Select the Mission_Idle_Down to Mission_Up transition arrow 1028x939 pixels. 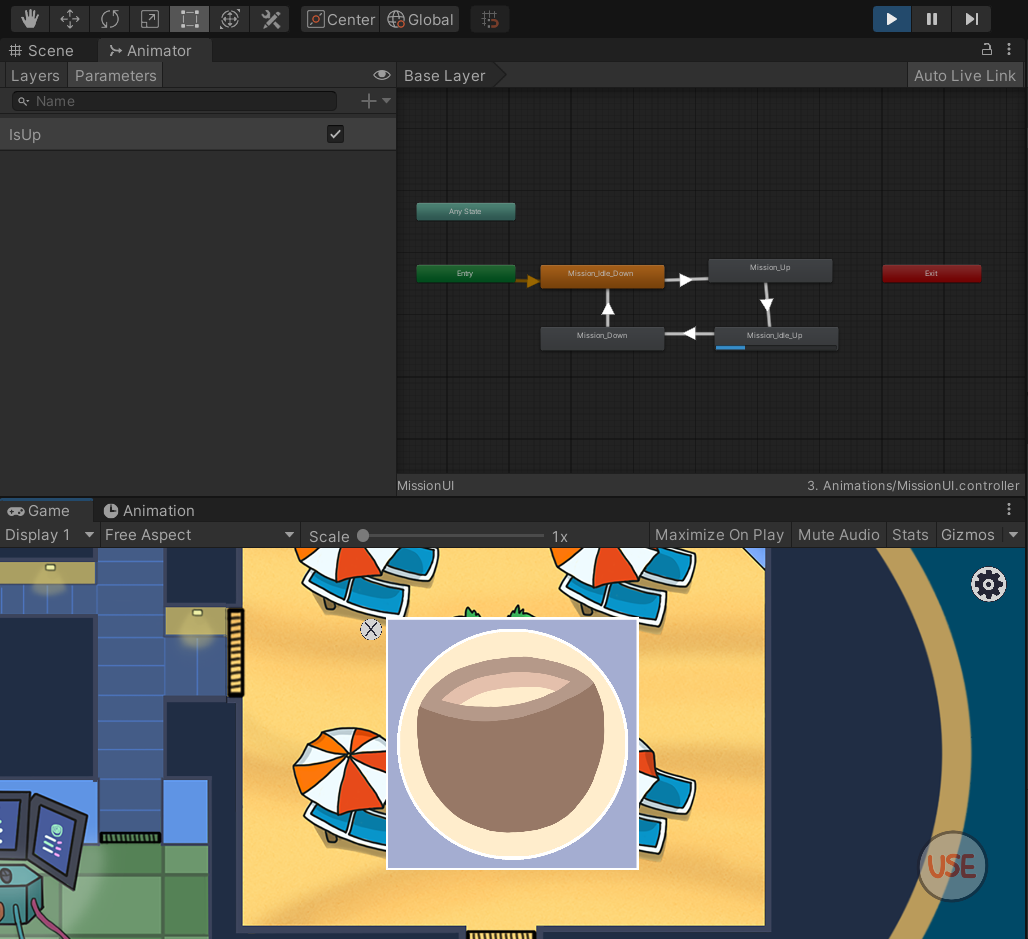pyautogui.click(x=686, y=280)
